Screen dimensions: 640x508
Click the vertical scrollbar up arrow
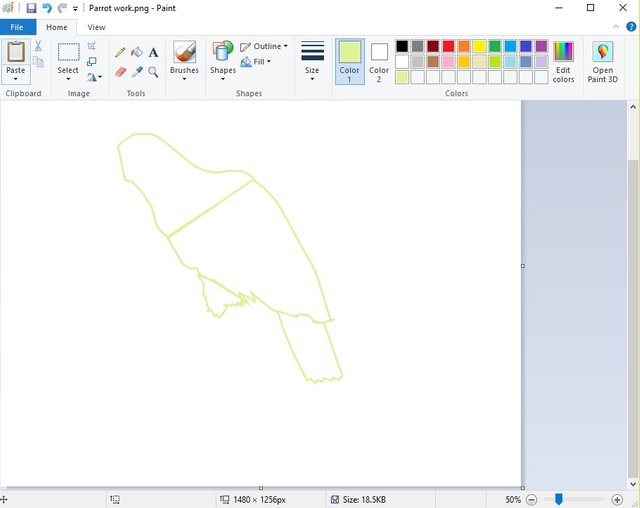coord(633,107)
